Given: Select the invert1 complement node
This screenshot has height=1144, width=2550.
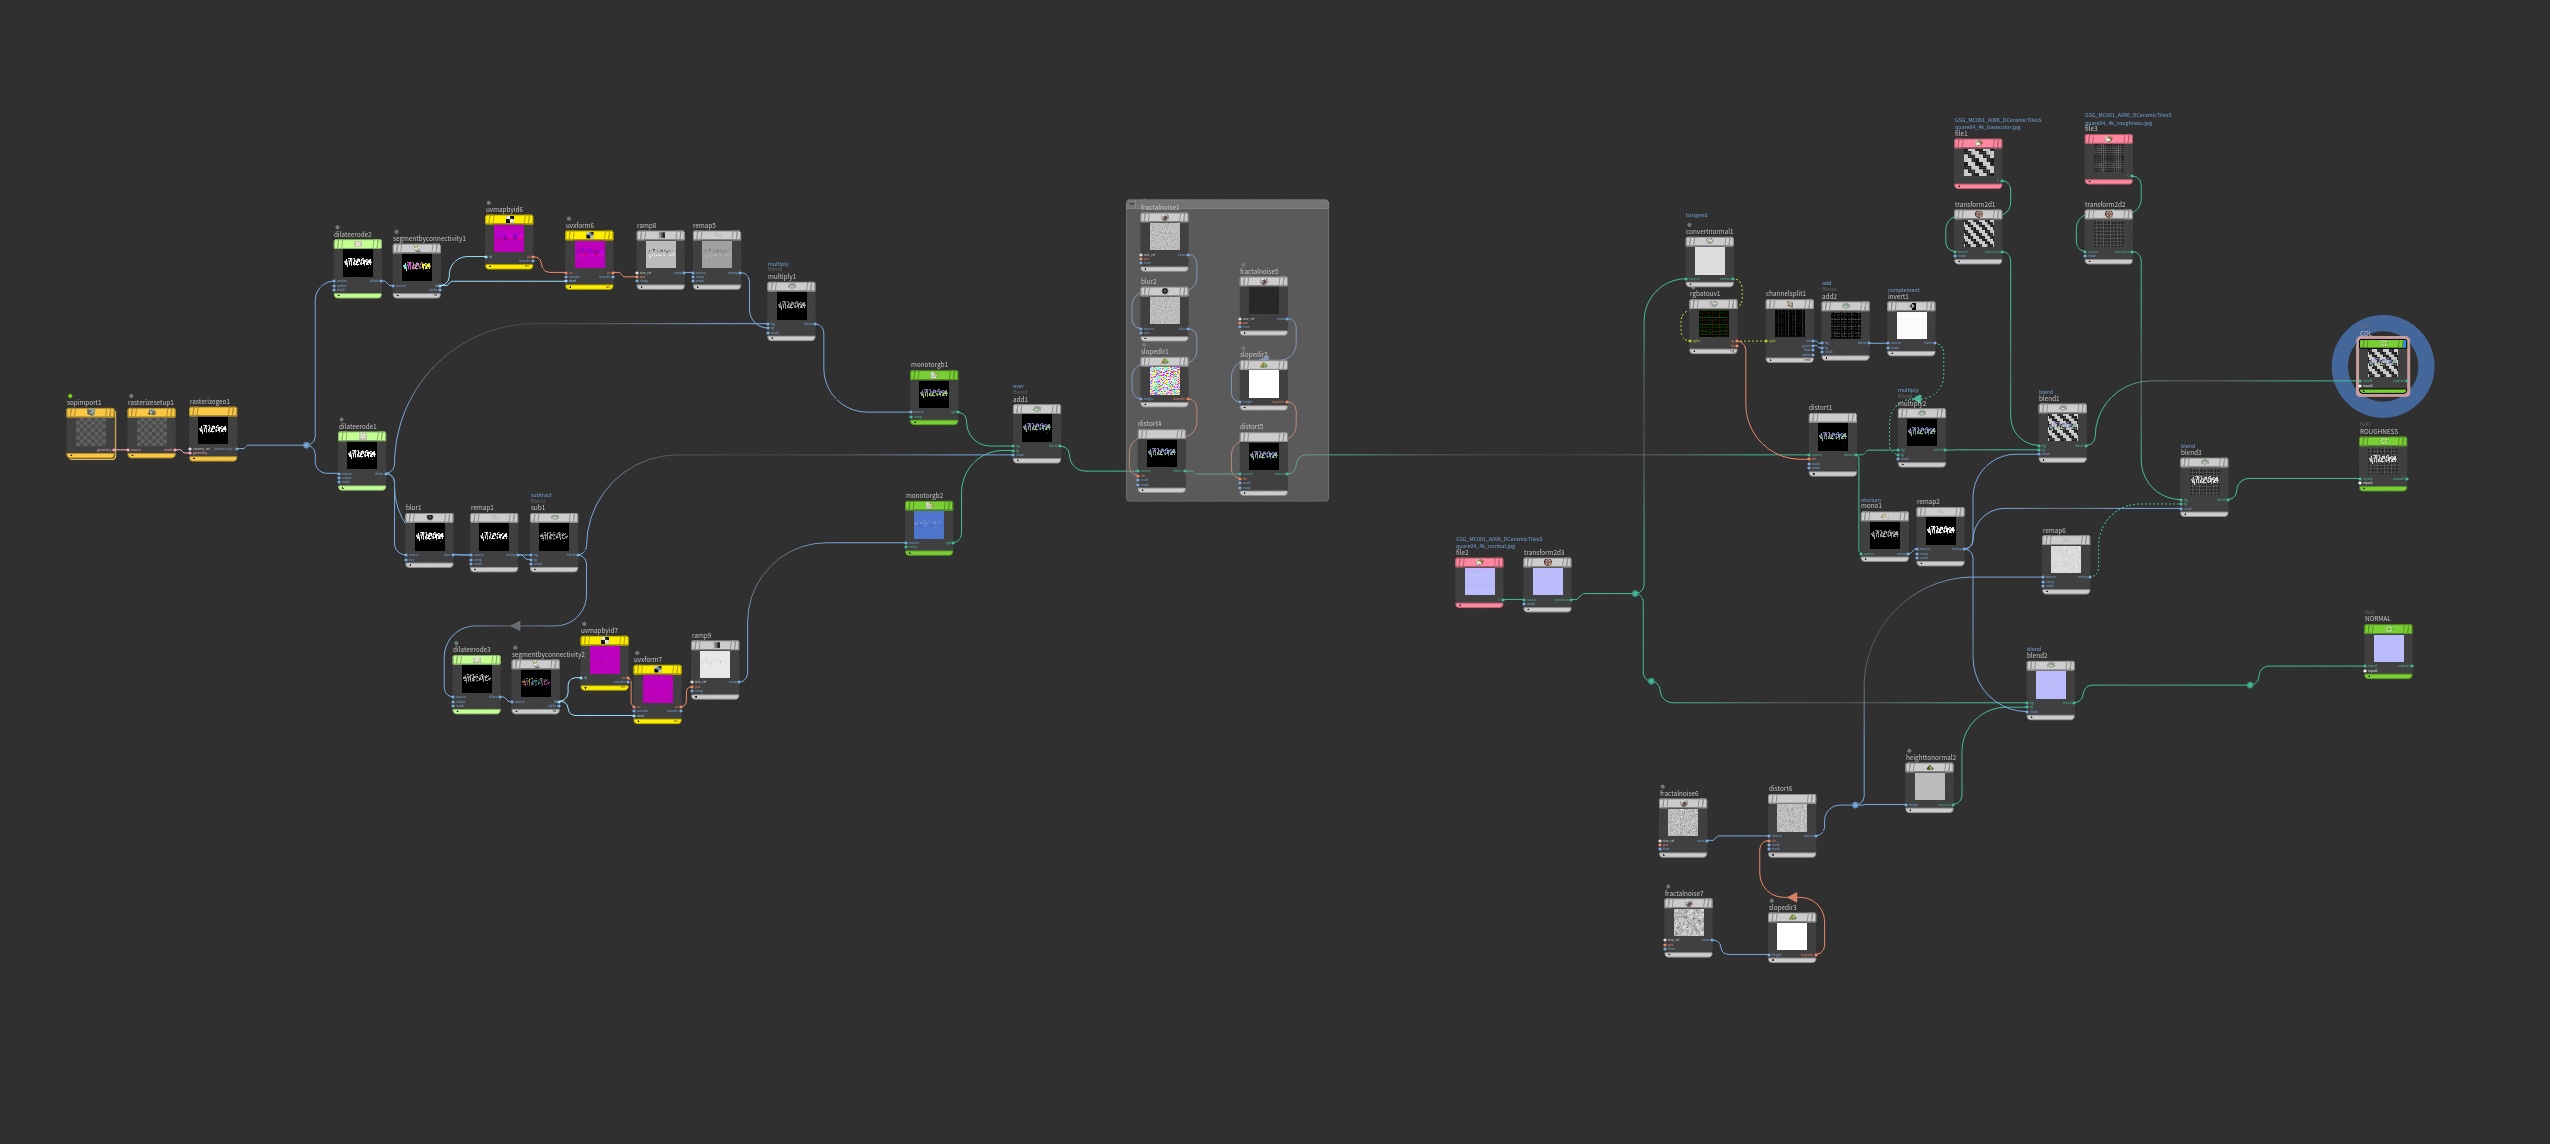Looking at the screenshot, I should (x=1912, y=329).
